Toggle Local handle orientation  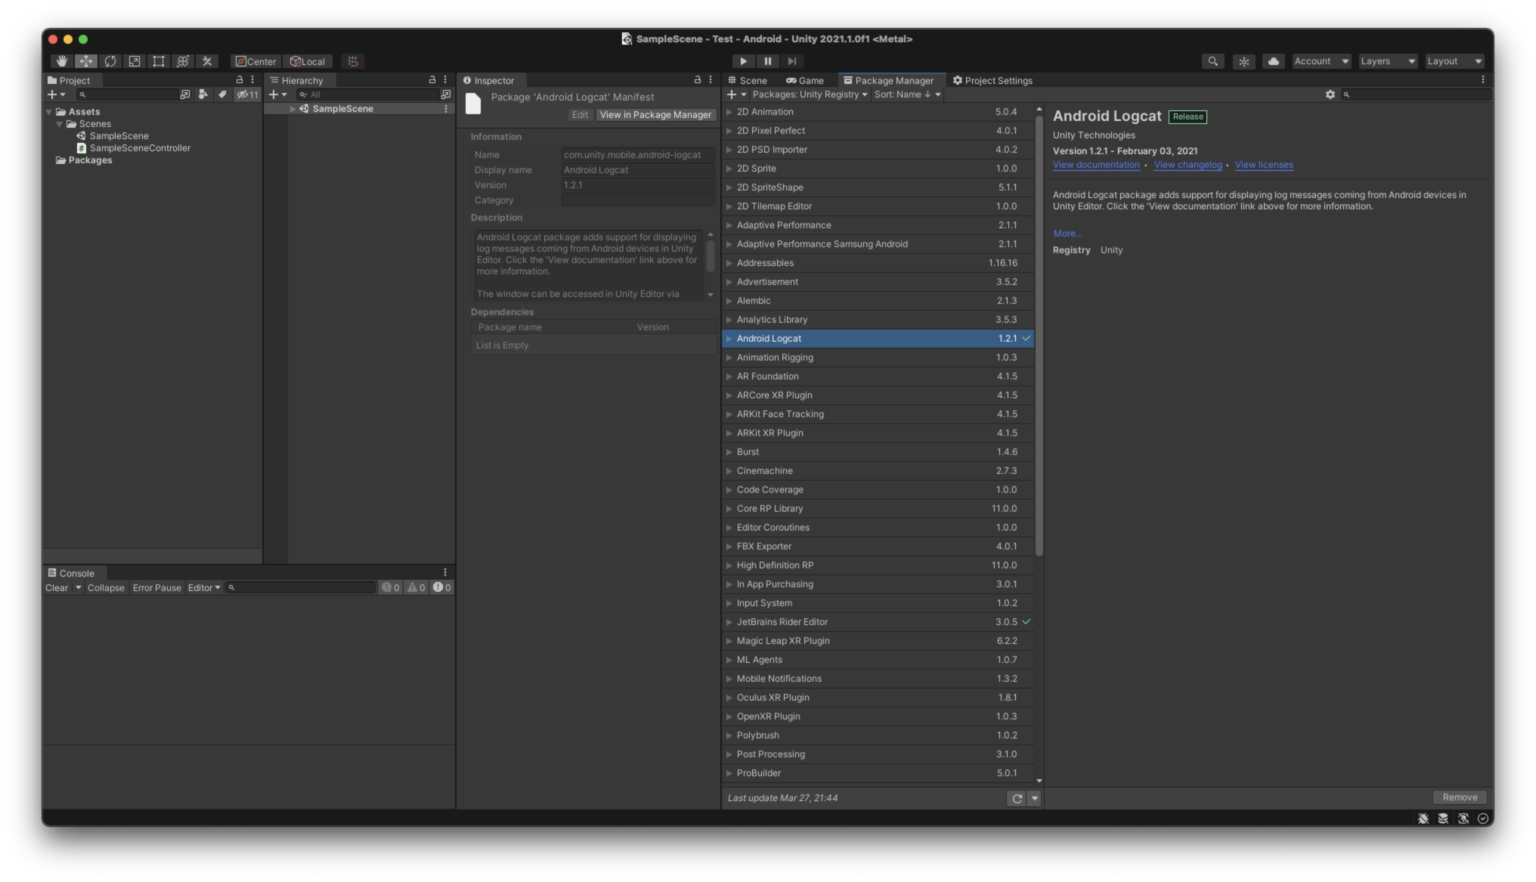click(308, 61)
